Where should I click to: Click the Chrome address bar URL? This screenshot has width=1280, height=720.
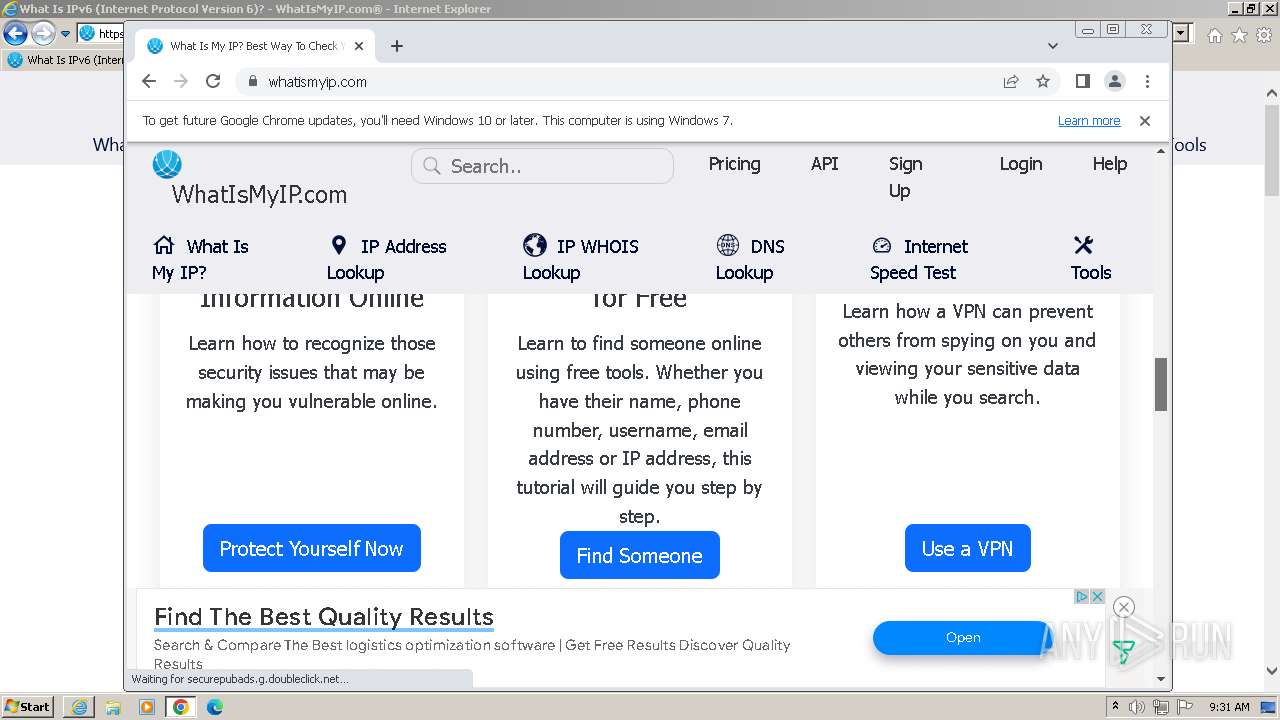point(318,82)
